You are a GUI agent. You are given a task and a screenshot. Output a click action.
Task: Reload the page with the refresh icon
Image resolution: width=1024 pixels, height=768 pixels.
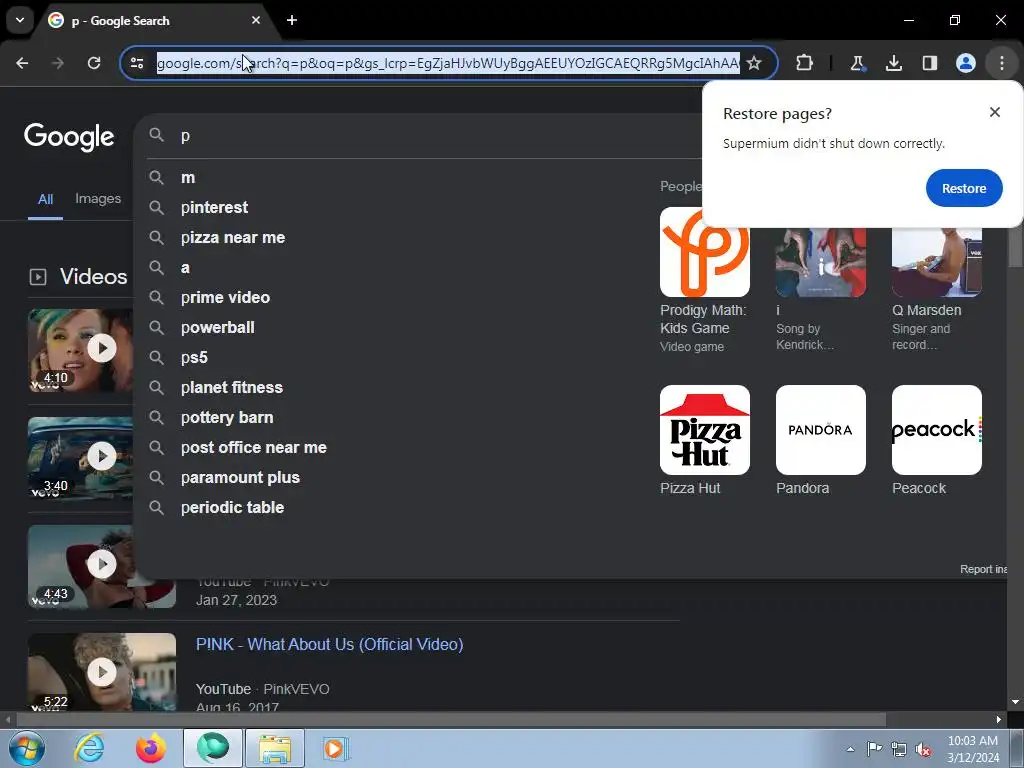point(94,63)
